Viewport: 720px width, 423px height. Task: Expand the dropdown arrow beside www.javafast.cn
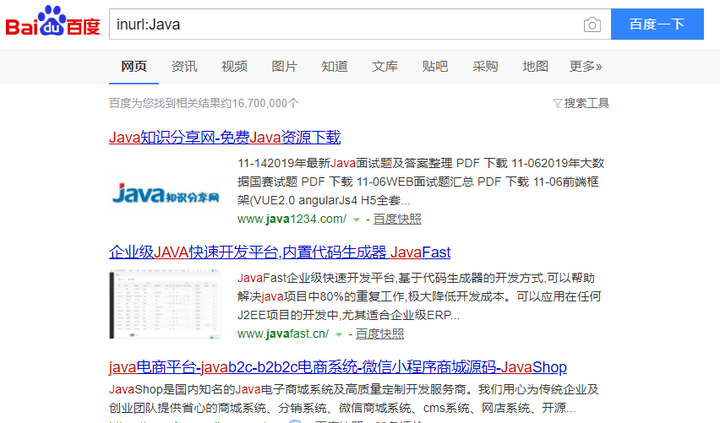339,335
